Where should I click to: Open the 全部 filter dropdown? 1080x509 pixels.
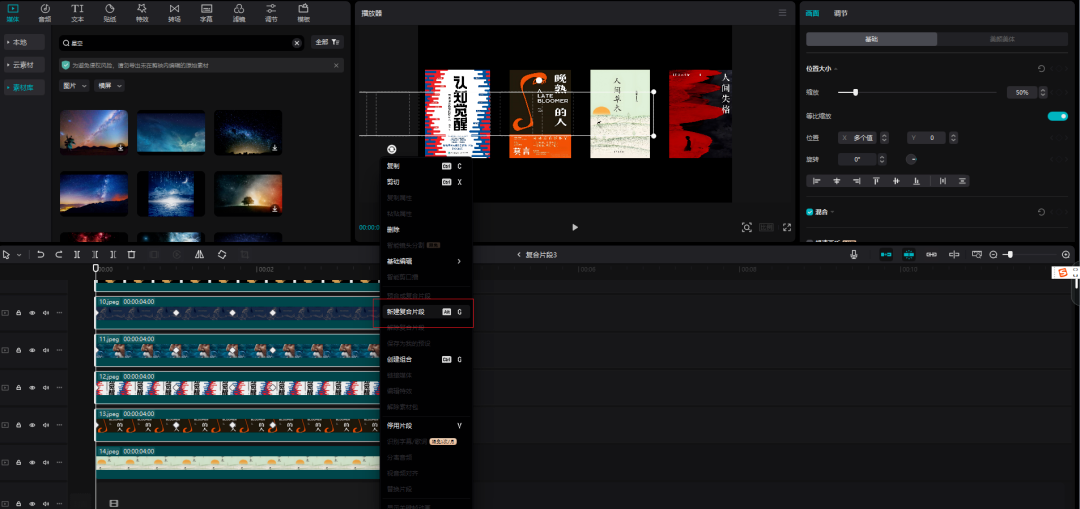(327, 42)
